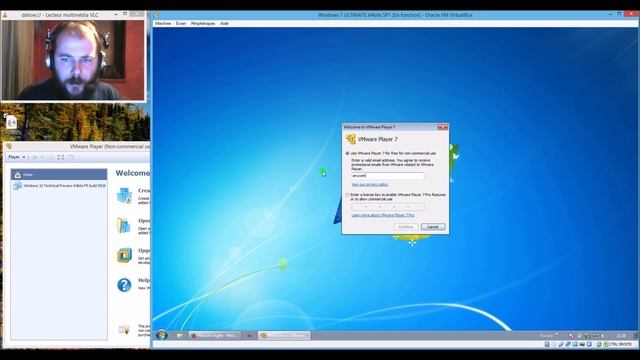
Task: Switch to the Microsoft taskbar window button
Action: (215, 336)
